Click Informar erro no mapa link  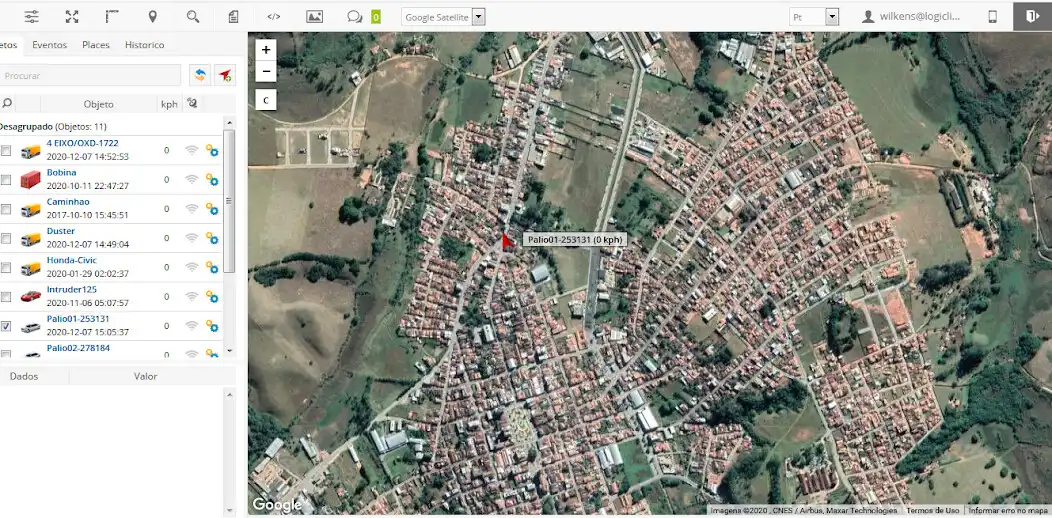(x=1010, y=511)
